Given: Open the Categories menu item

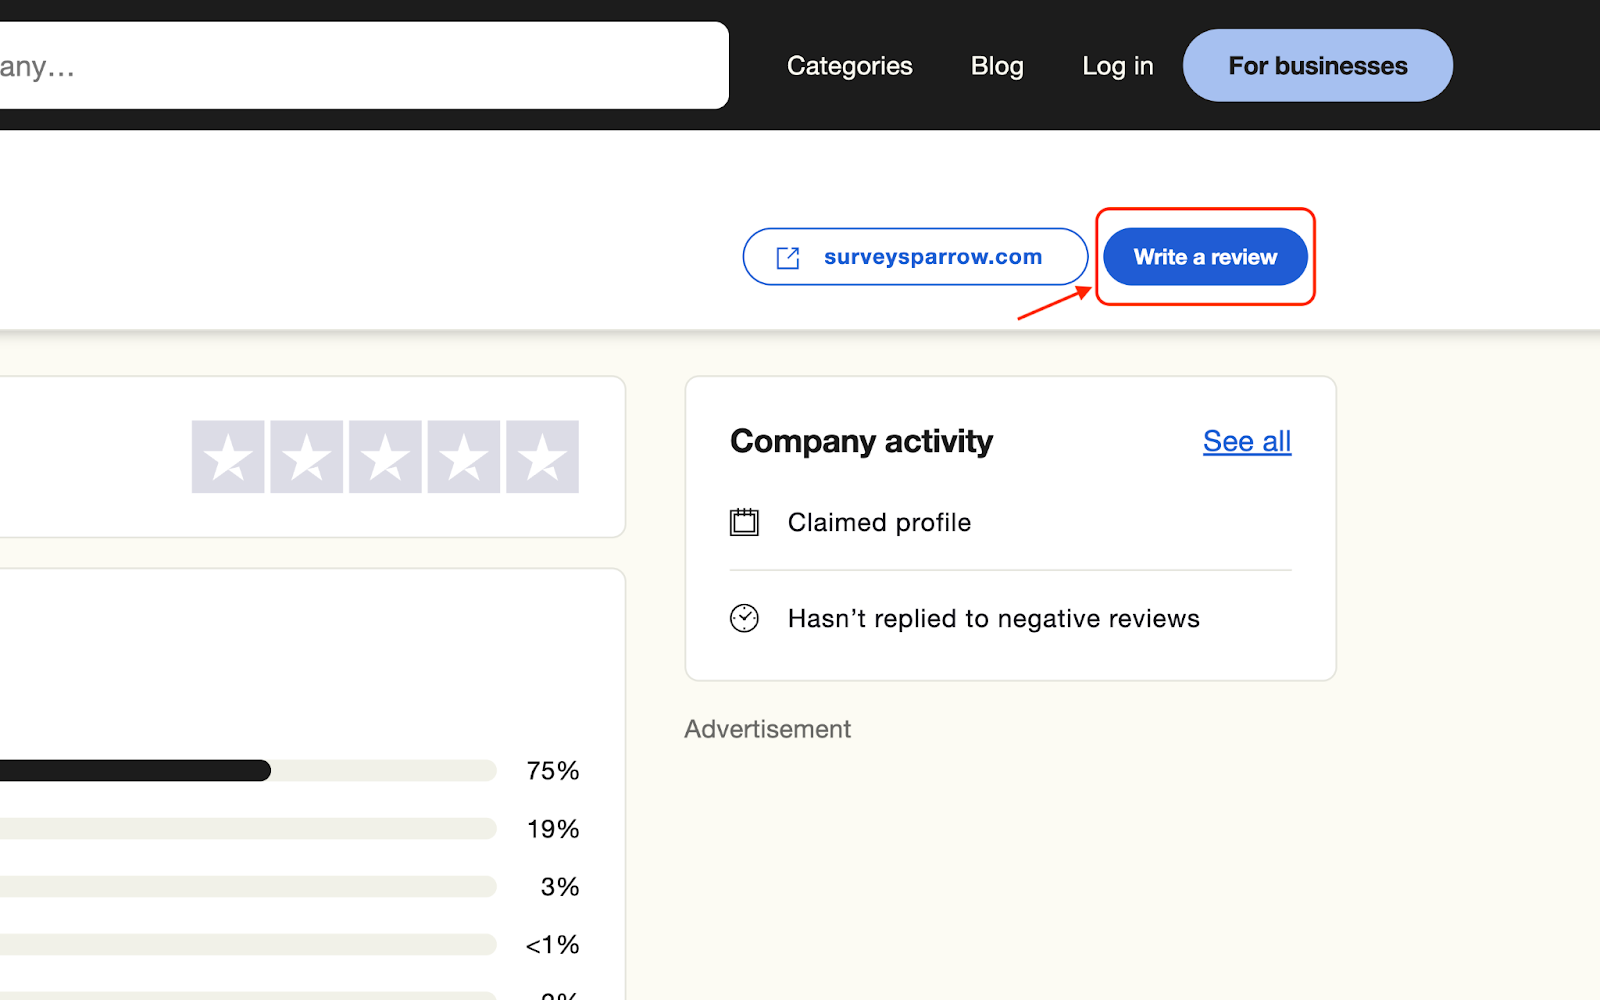Looking at the screenshot, I should coord(849,66).
